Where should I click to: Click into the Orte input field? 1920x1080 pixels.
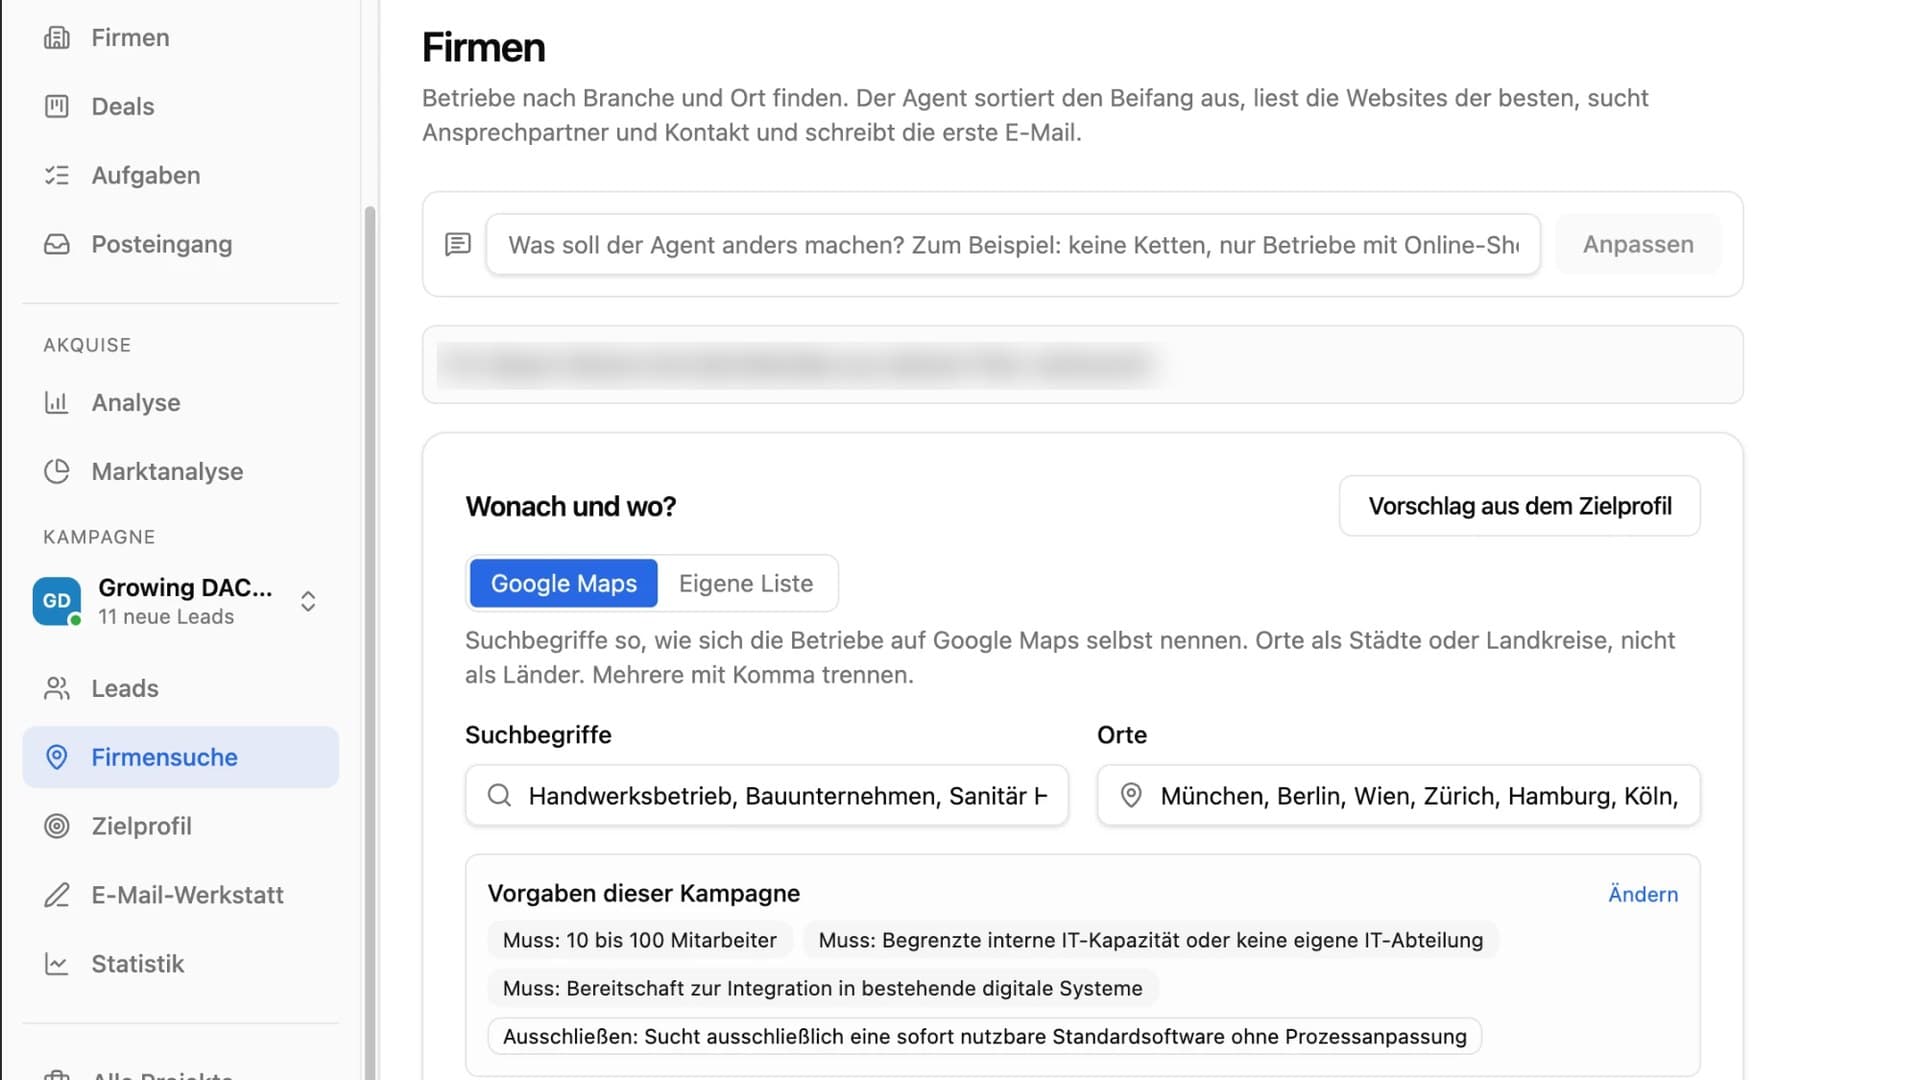pyautogui.click(x=1399, y=796)
